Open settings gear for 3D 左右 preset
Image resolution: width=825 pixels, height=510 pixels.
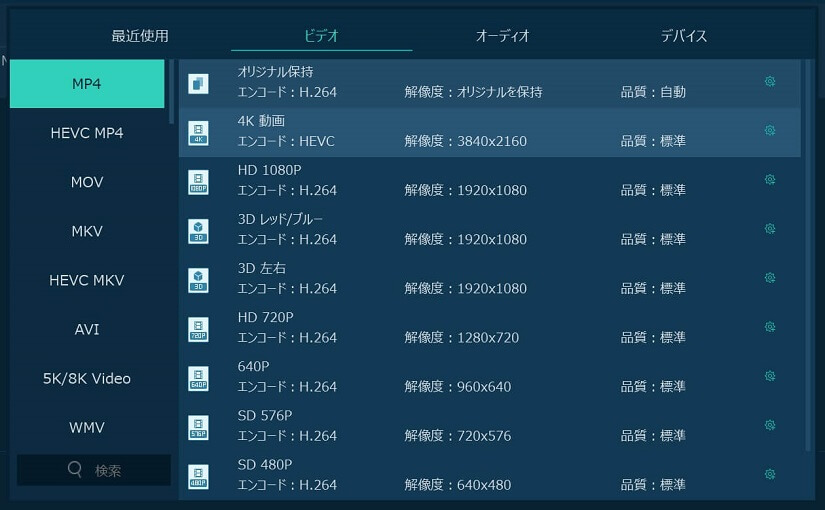[770, 277]
